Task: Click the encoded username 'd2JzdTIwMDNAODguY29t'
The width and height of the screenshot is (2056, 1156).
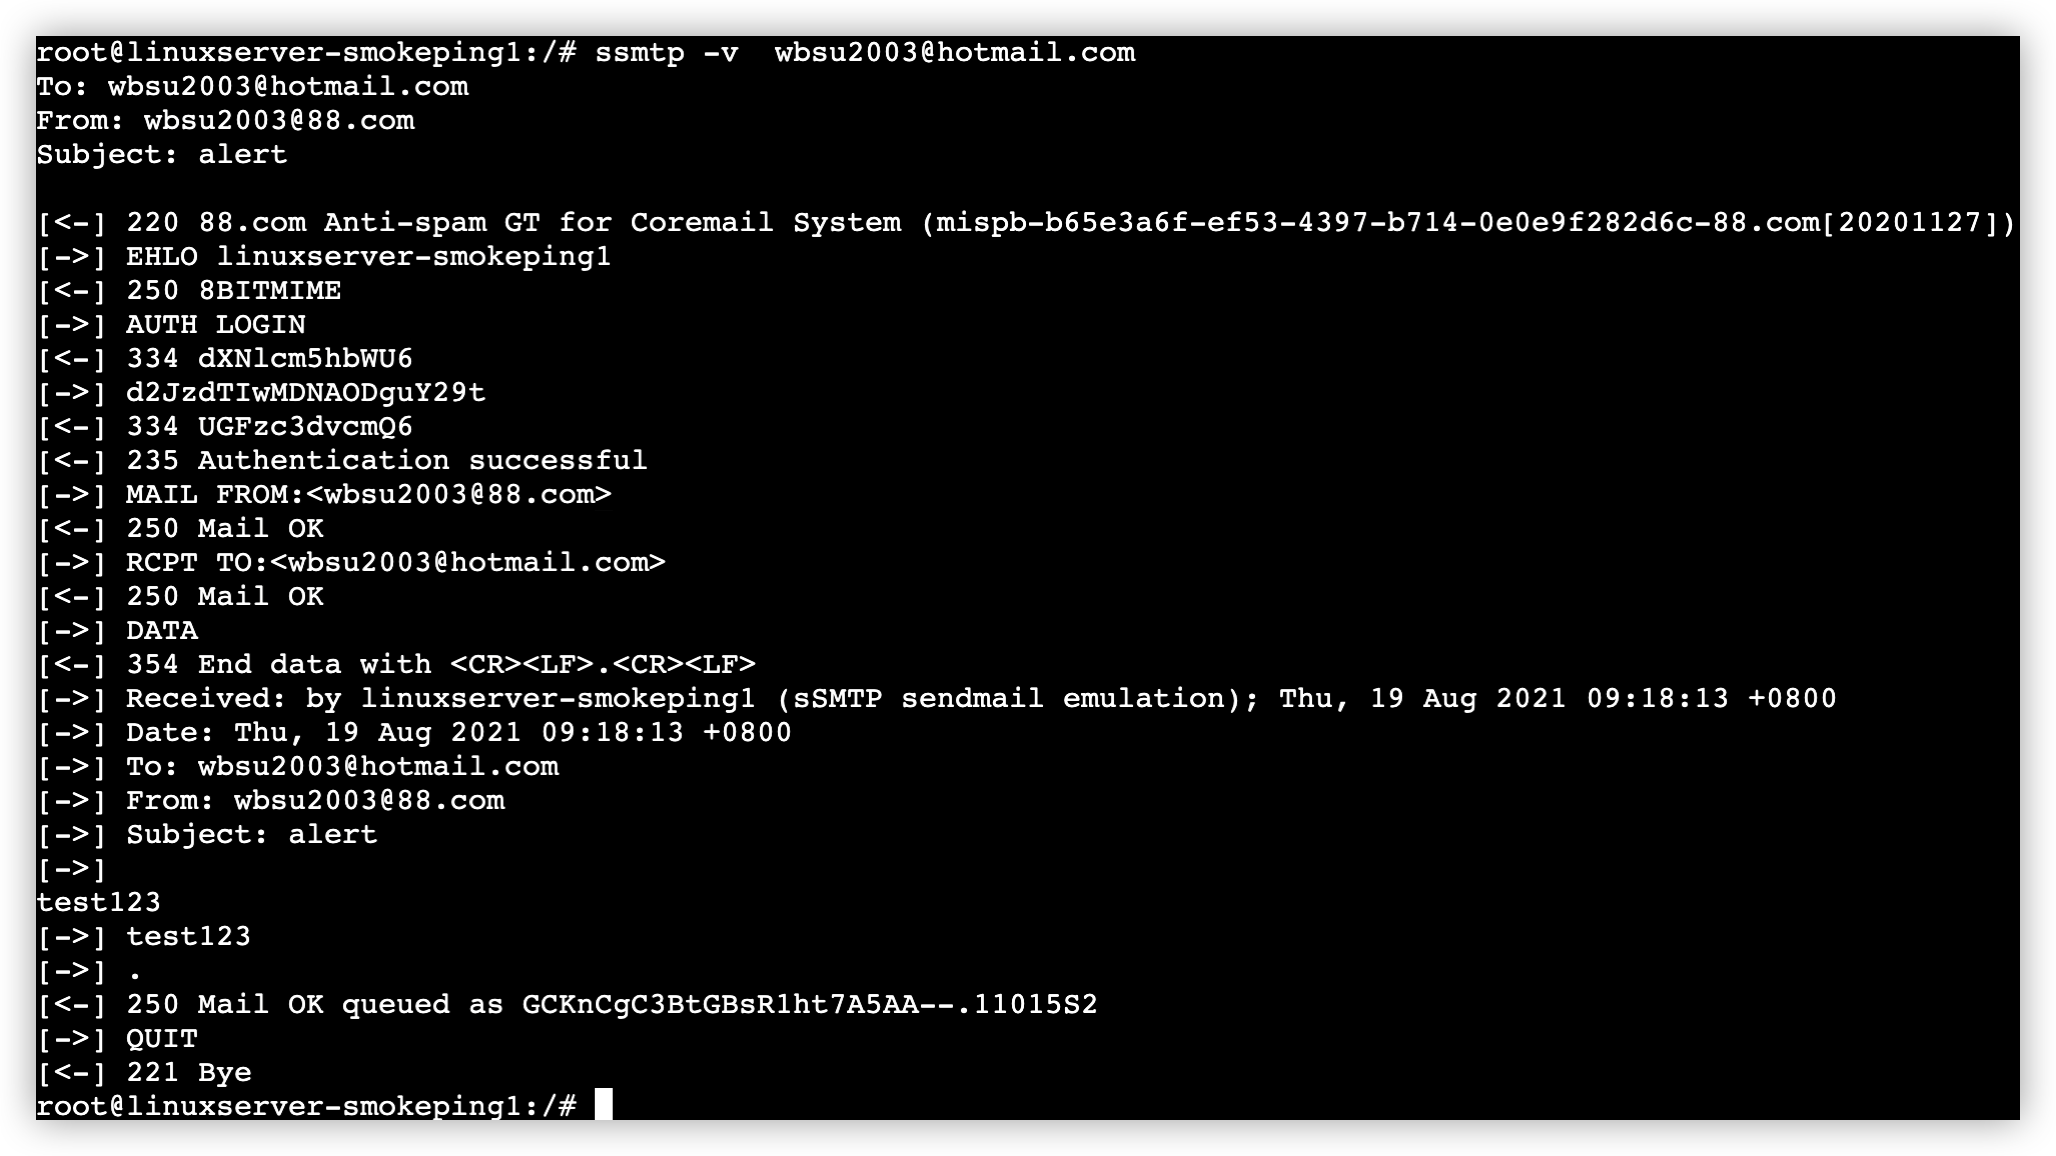Action: pyautogui.click(x=305, y=392)
